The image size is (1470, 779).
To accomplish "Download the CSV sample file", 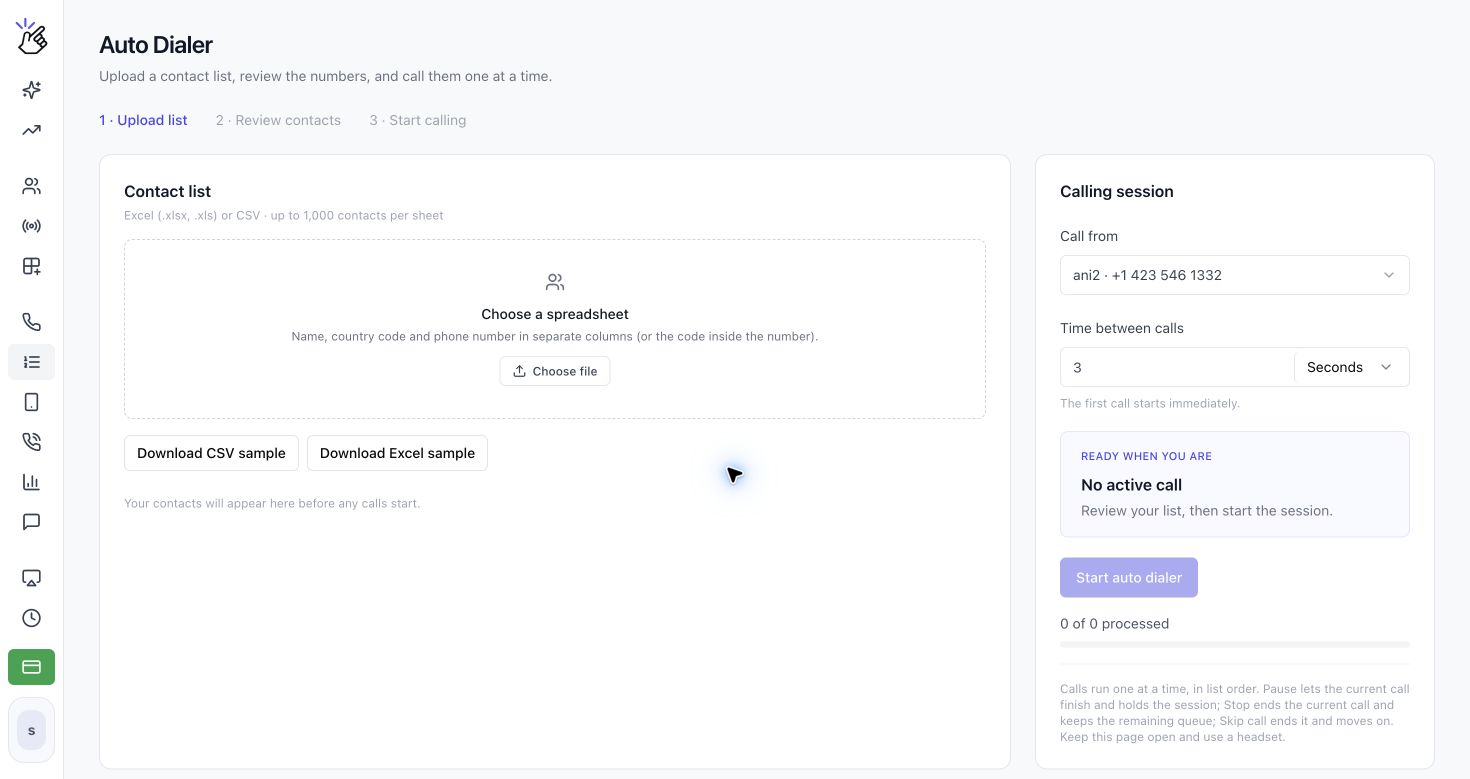I will tap(211, 453).
